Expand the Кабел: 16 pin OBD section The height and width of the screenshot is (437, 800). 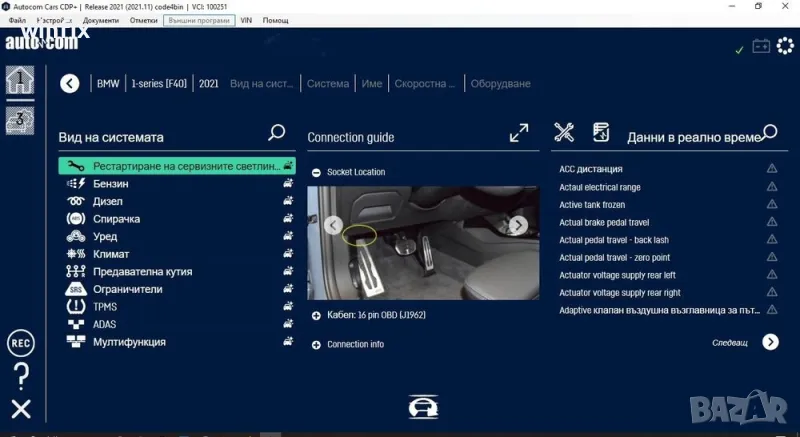(x=316, y=317)
